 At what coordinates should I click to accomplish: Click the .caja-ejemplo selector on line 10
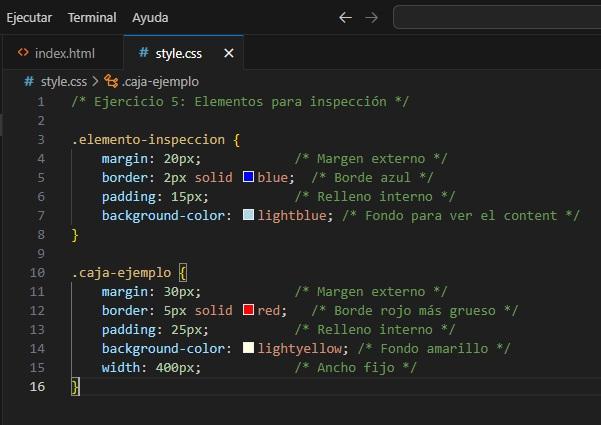click(121, 273)
